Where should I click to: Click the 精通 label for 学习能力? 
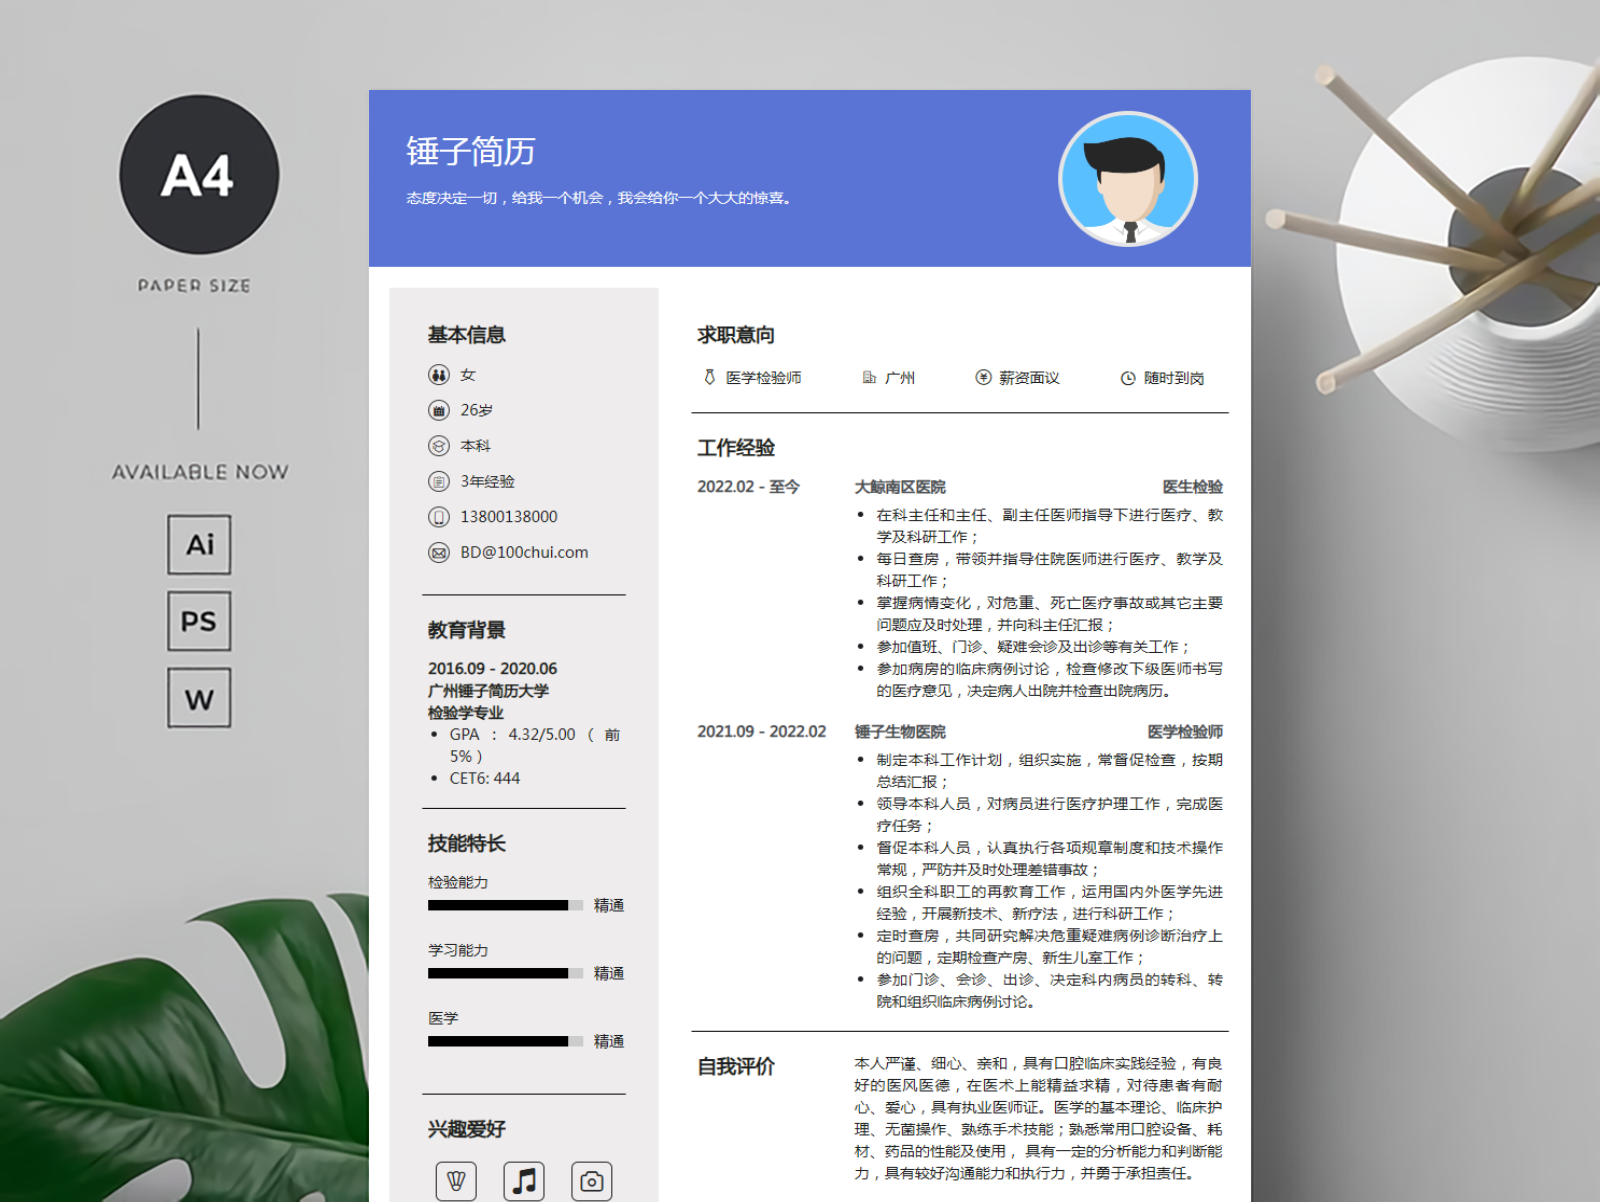609,973
